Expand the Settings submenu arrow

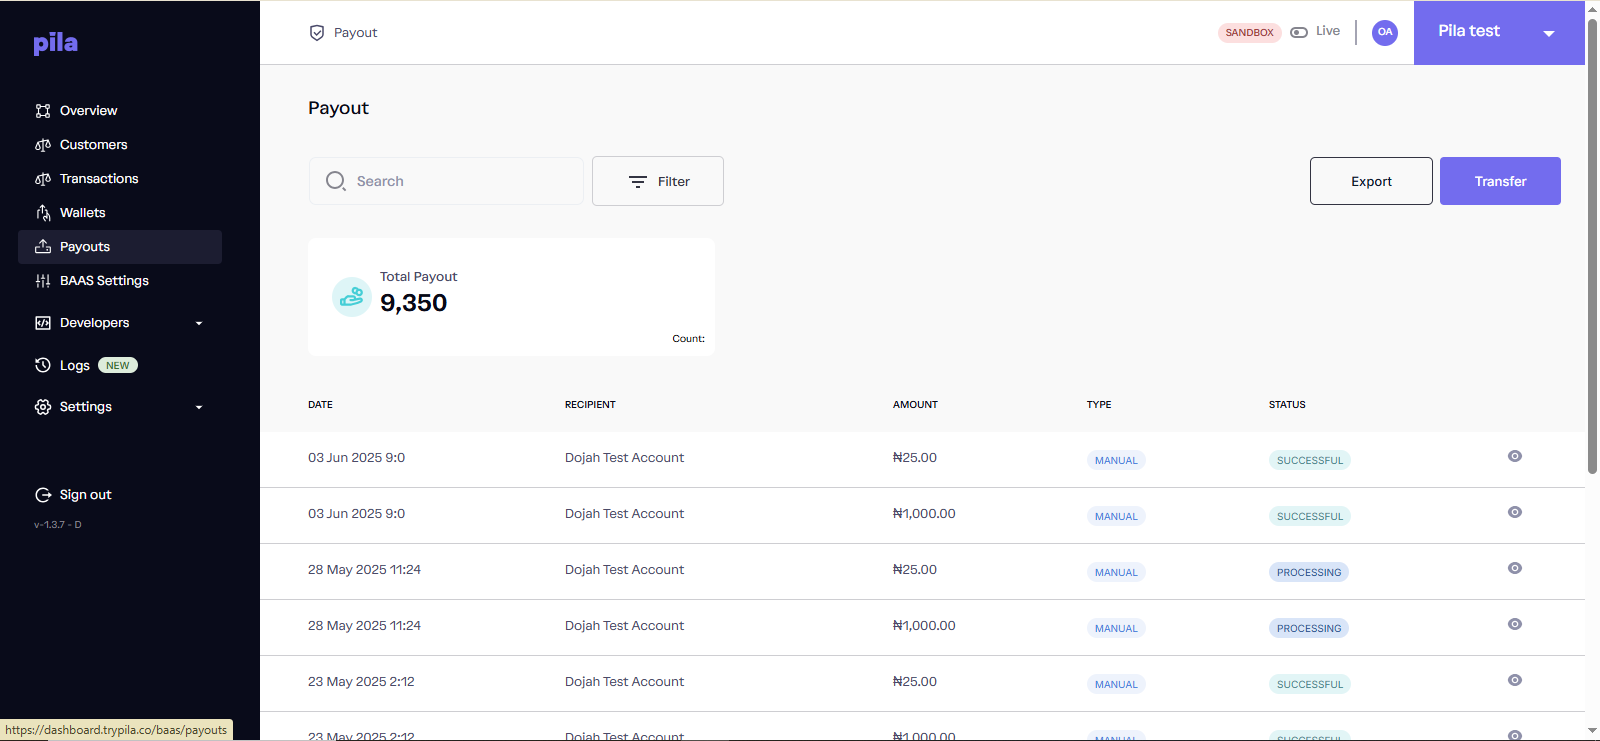point(199,407)
